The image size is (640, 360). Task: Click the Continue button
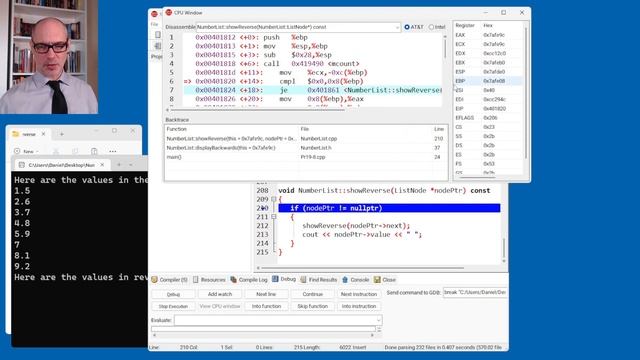[x=313, y=294]
